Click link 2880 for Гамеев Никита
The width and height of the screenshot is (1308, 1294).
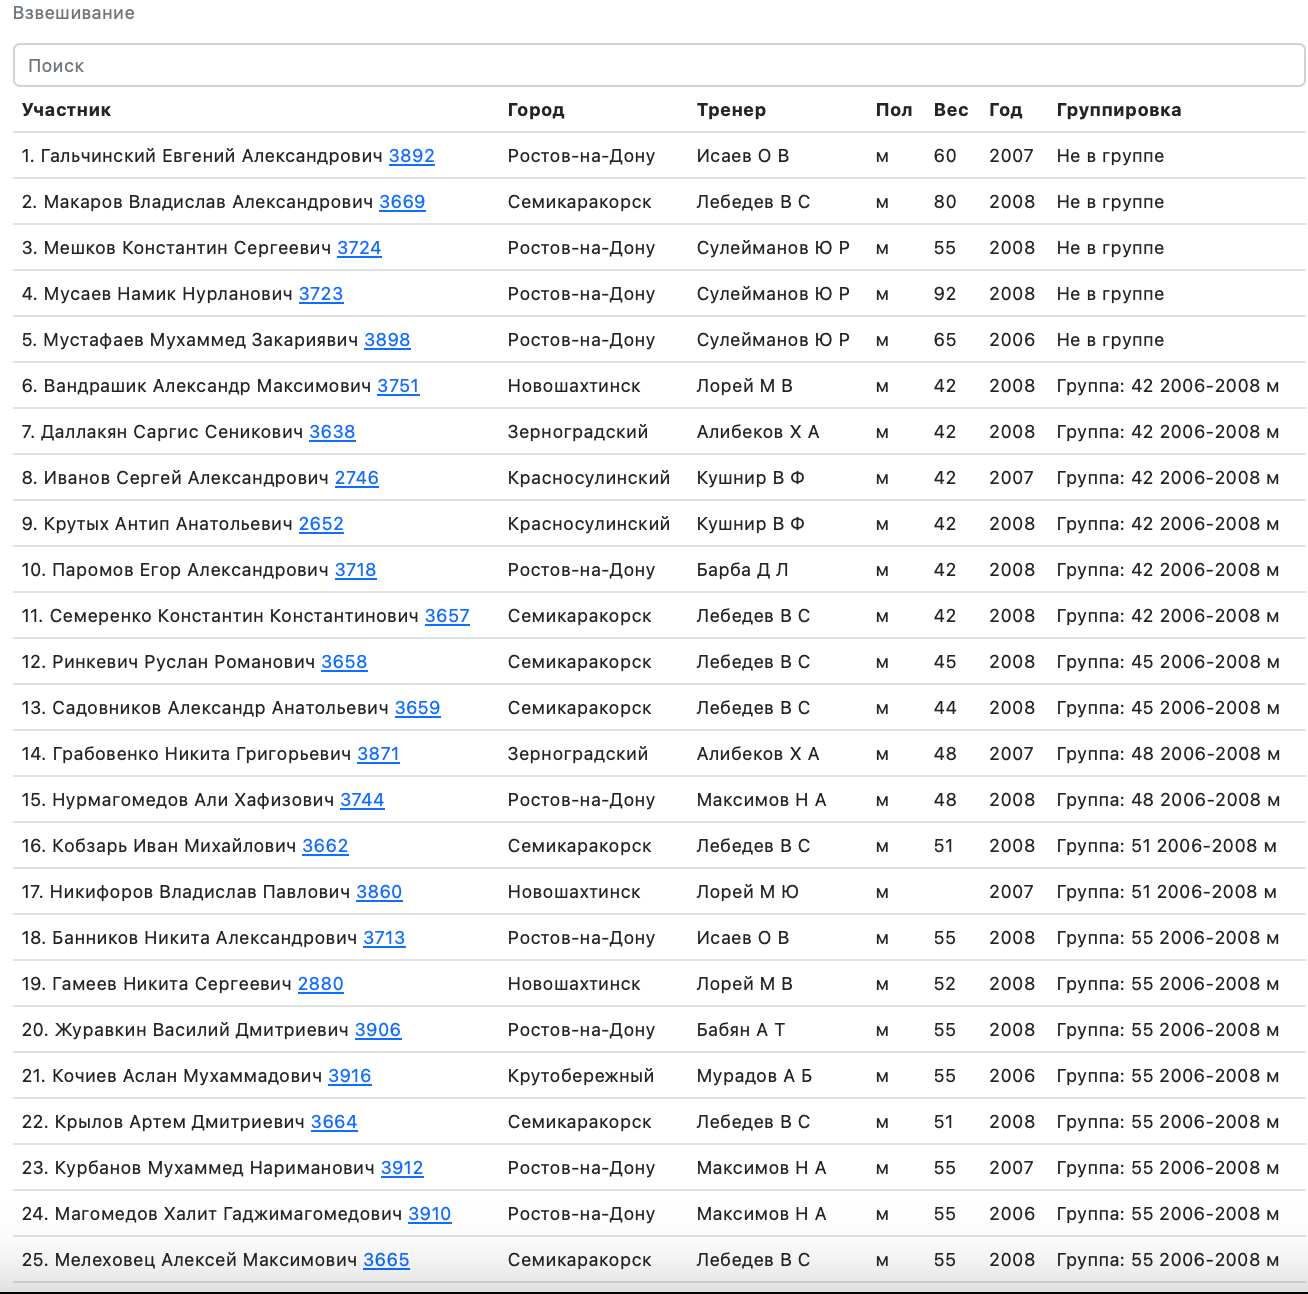pos(321,984)
